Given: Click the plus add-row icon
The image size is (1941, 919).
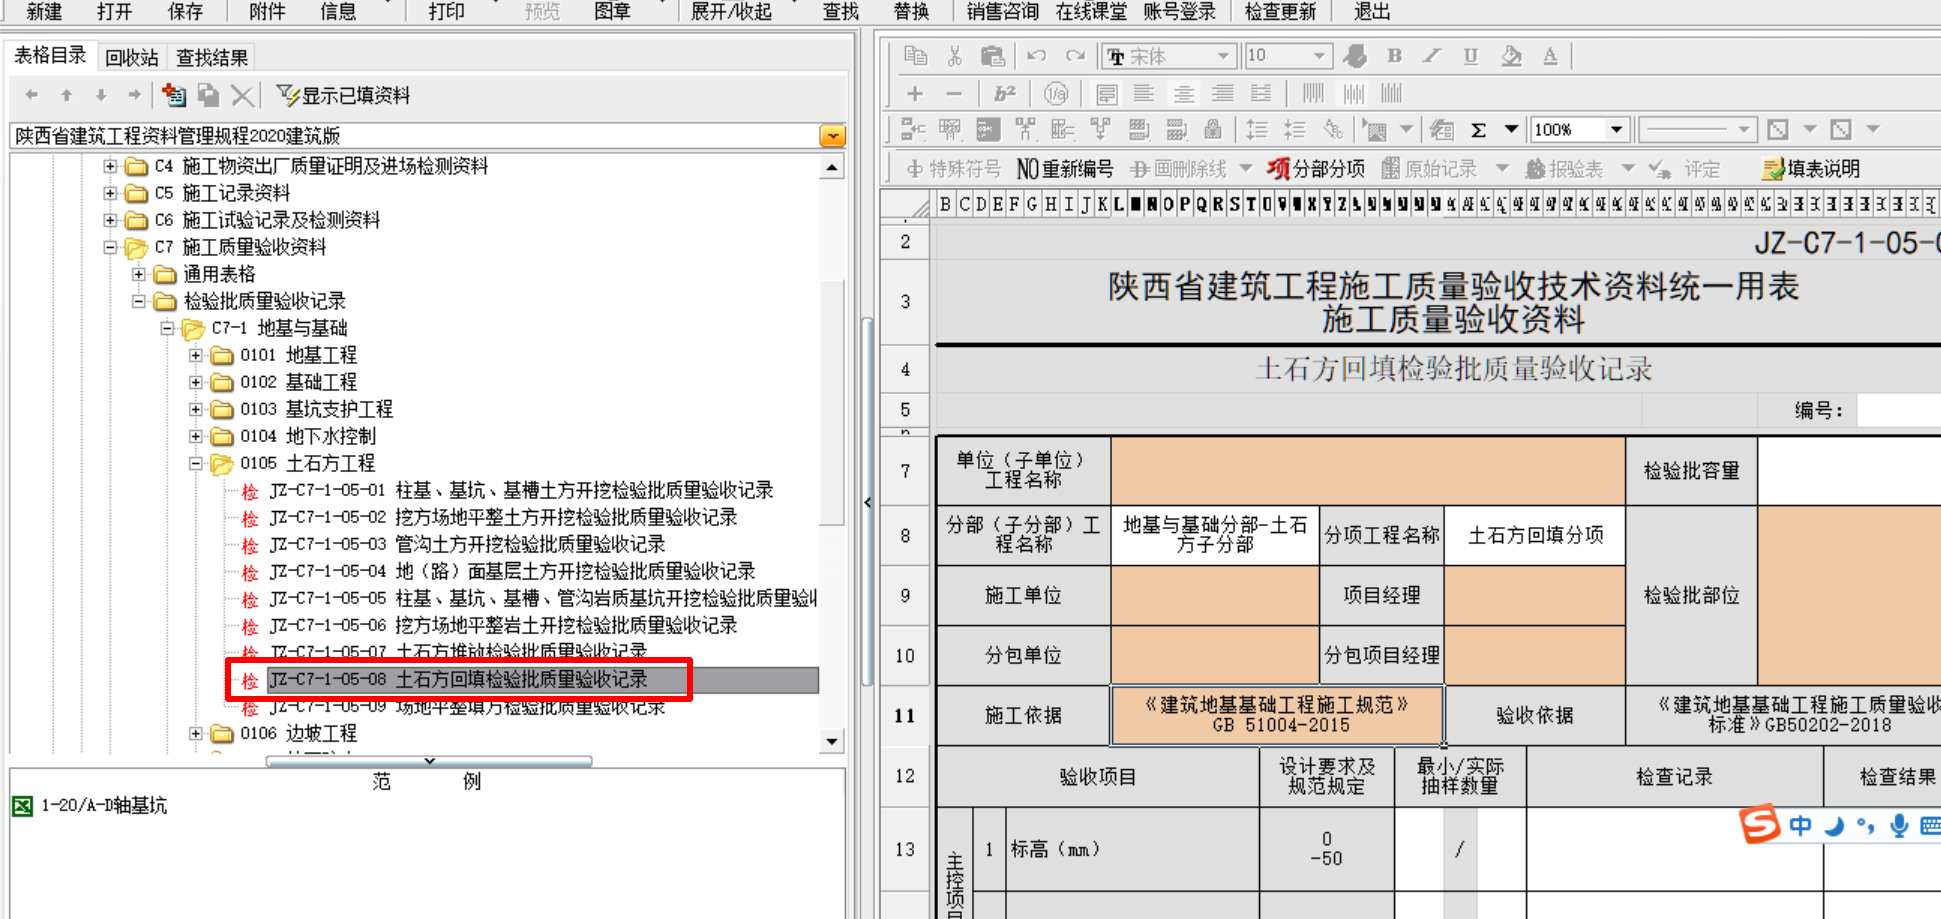Looking at the screenshot, I should [915, 93].
